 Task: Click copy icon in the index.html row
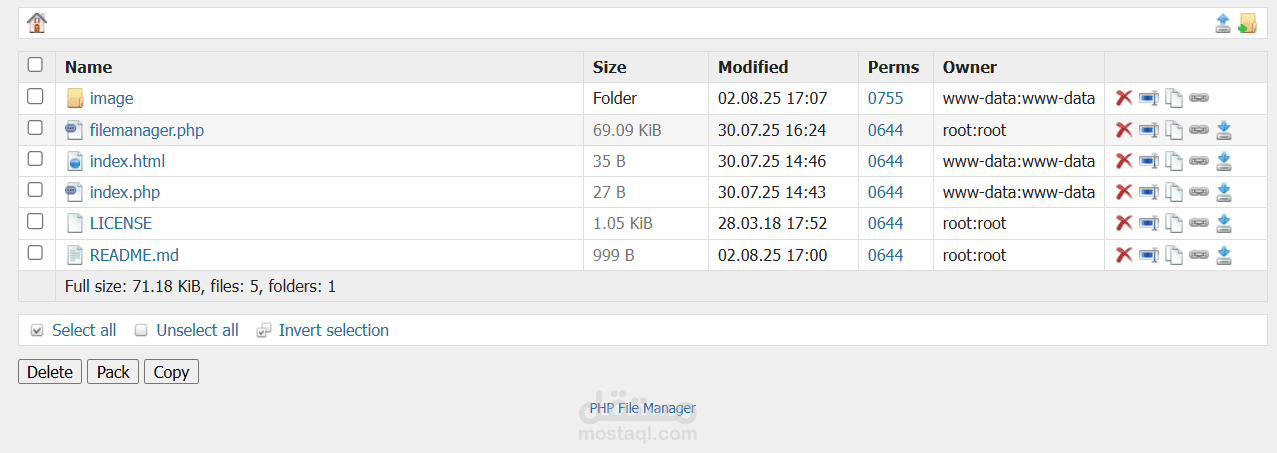coord(1174,161)
